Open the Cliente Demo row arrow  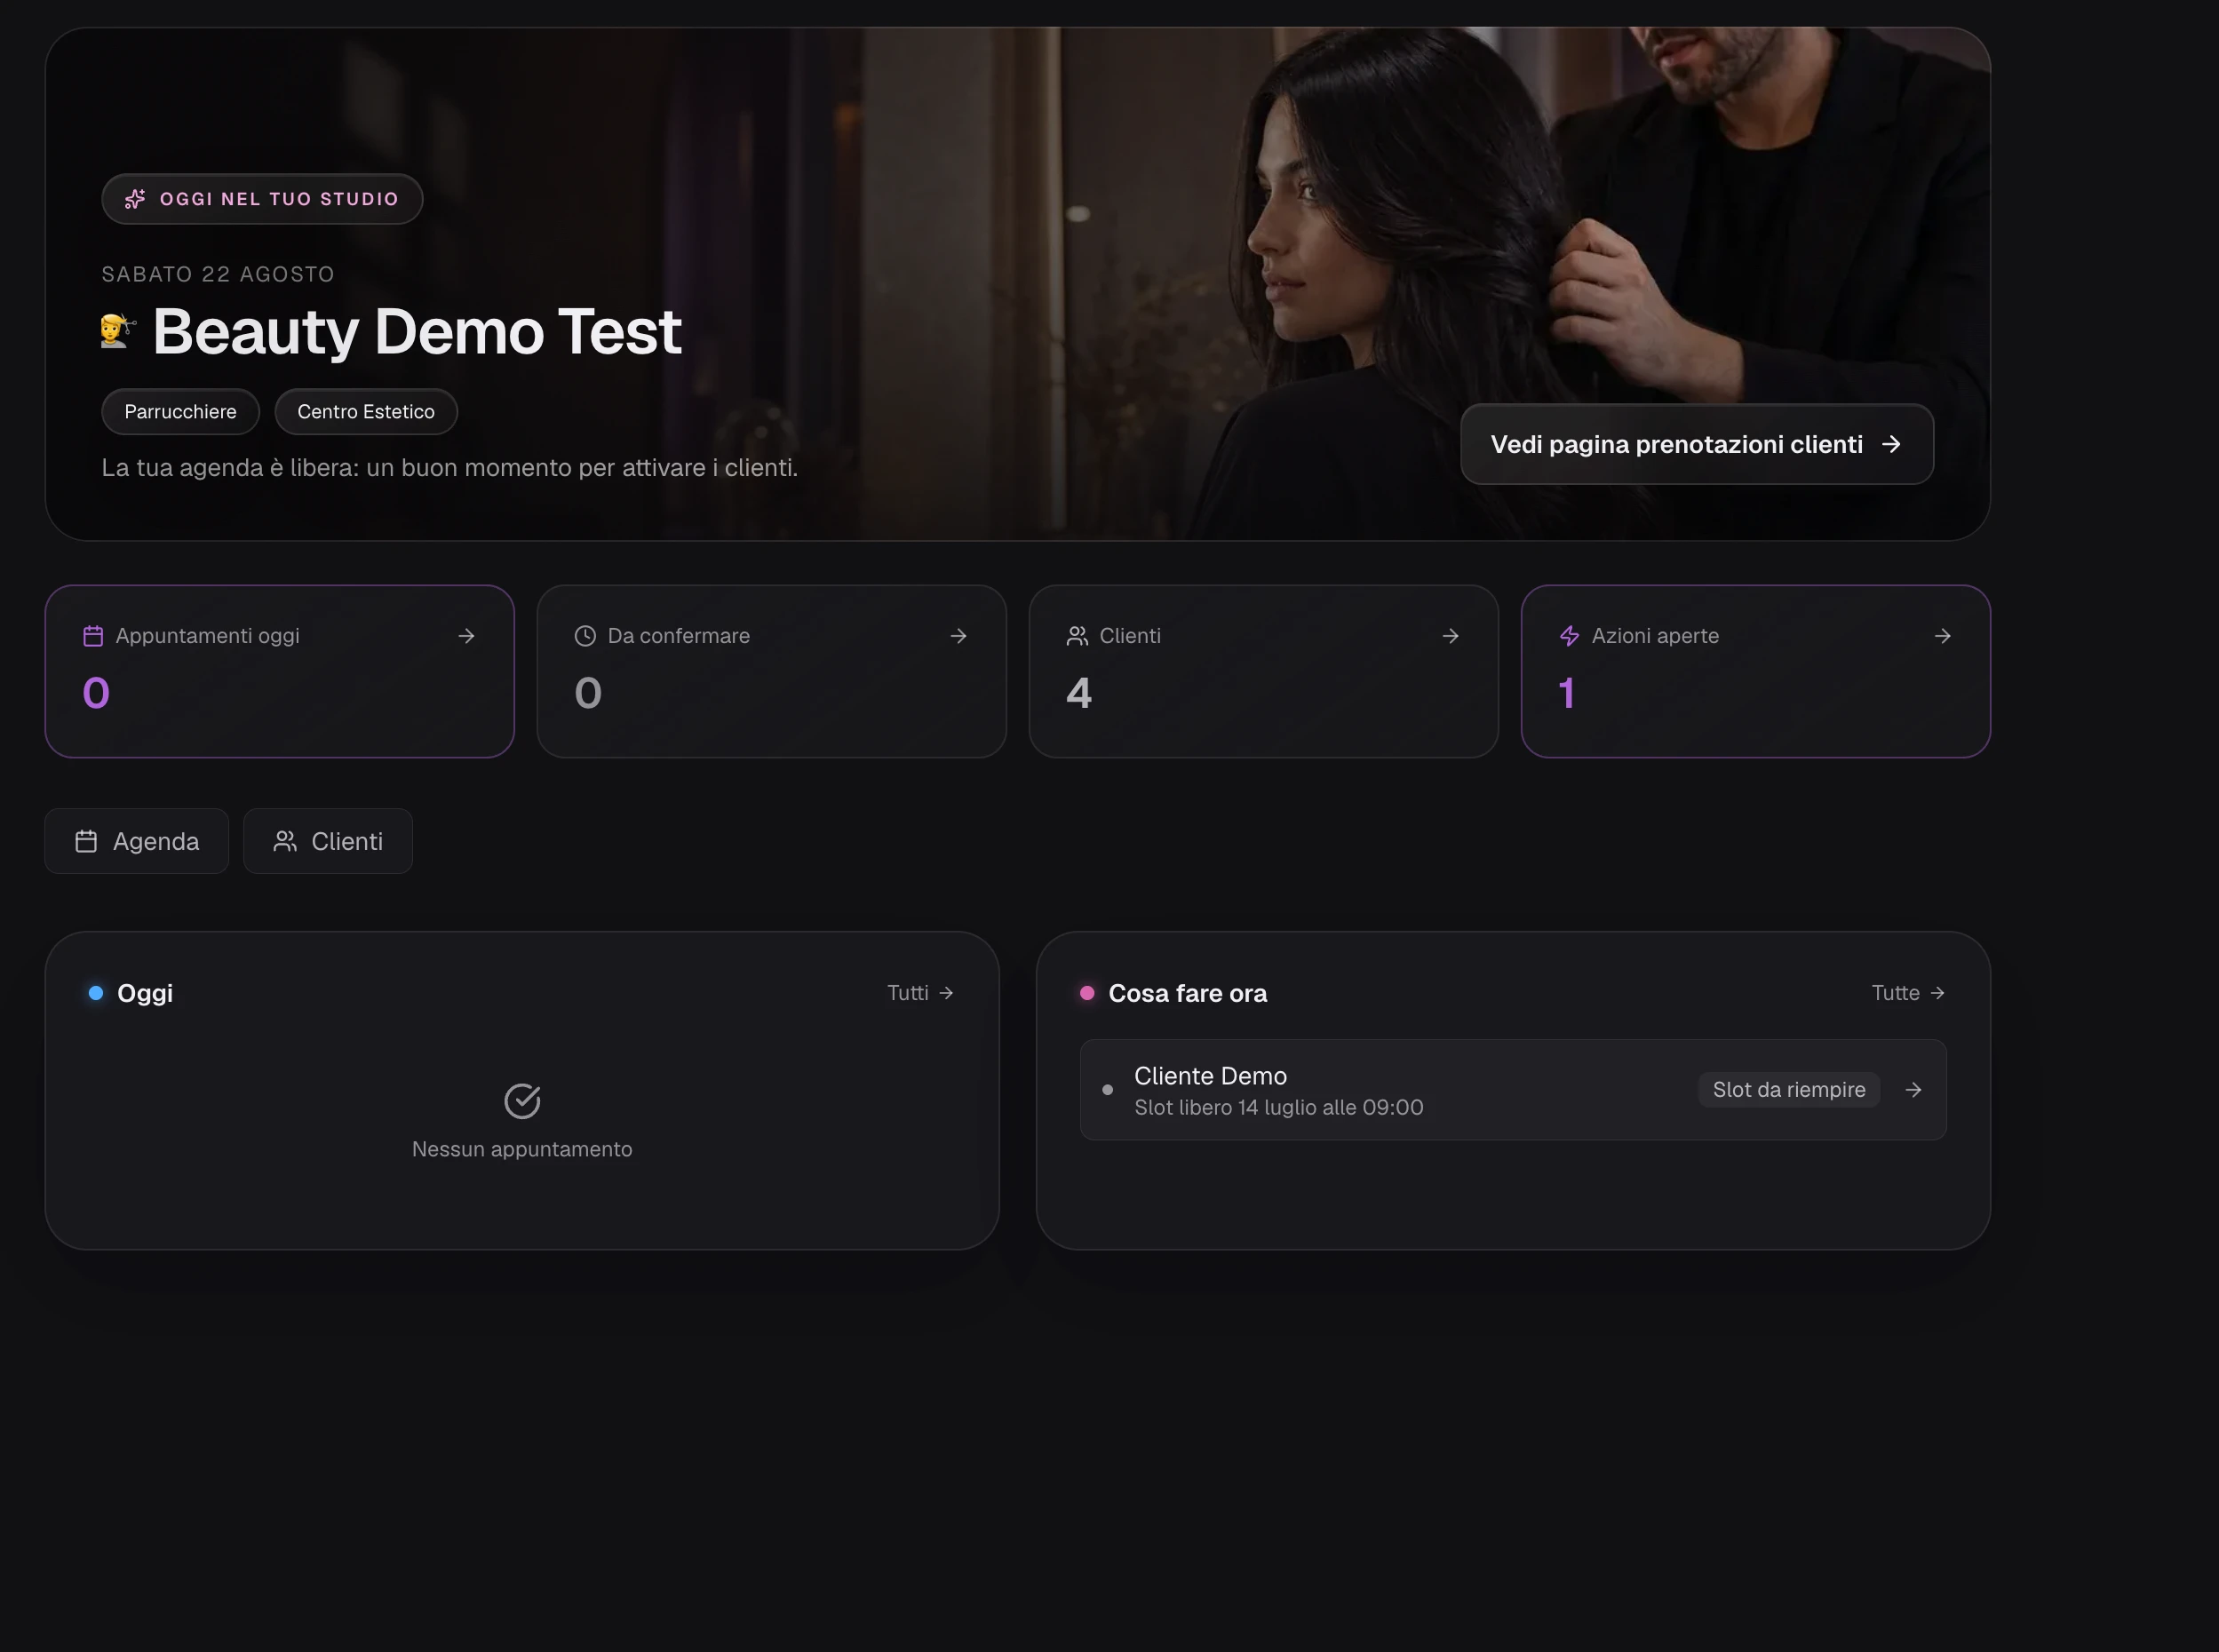[1913, 1090]
